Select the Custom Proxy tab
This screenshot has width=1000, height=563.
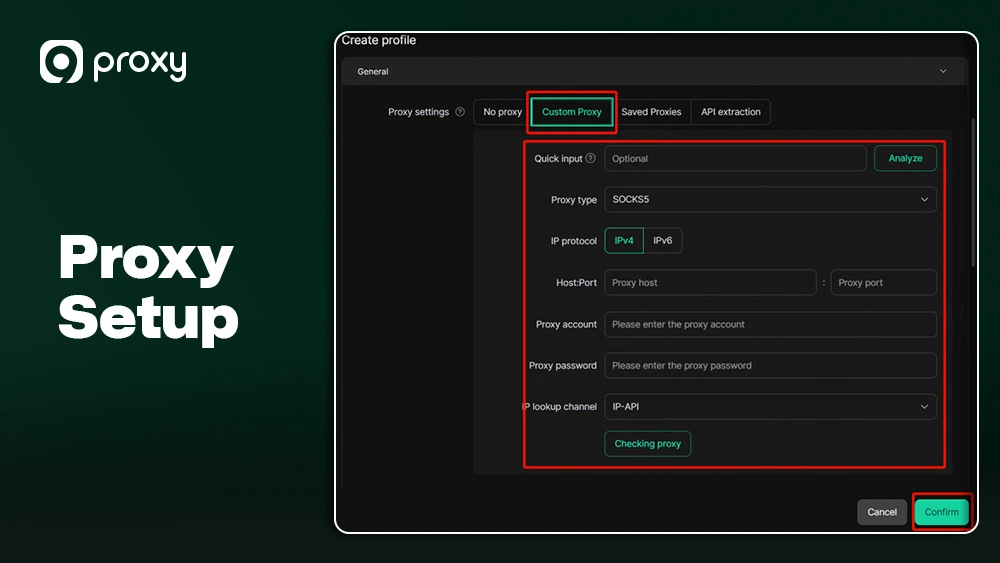(571, 112)
